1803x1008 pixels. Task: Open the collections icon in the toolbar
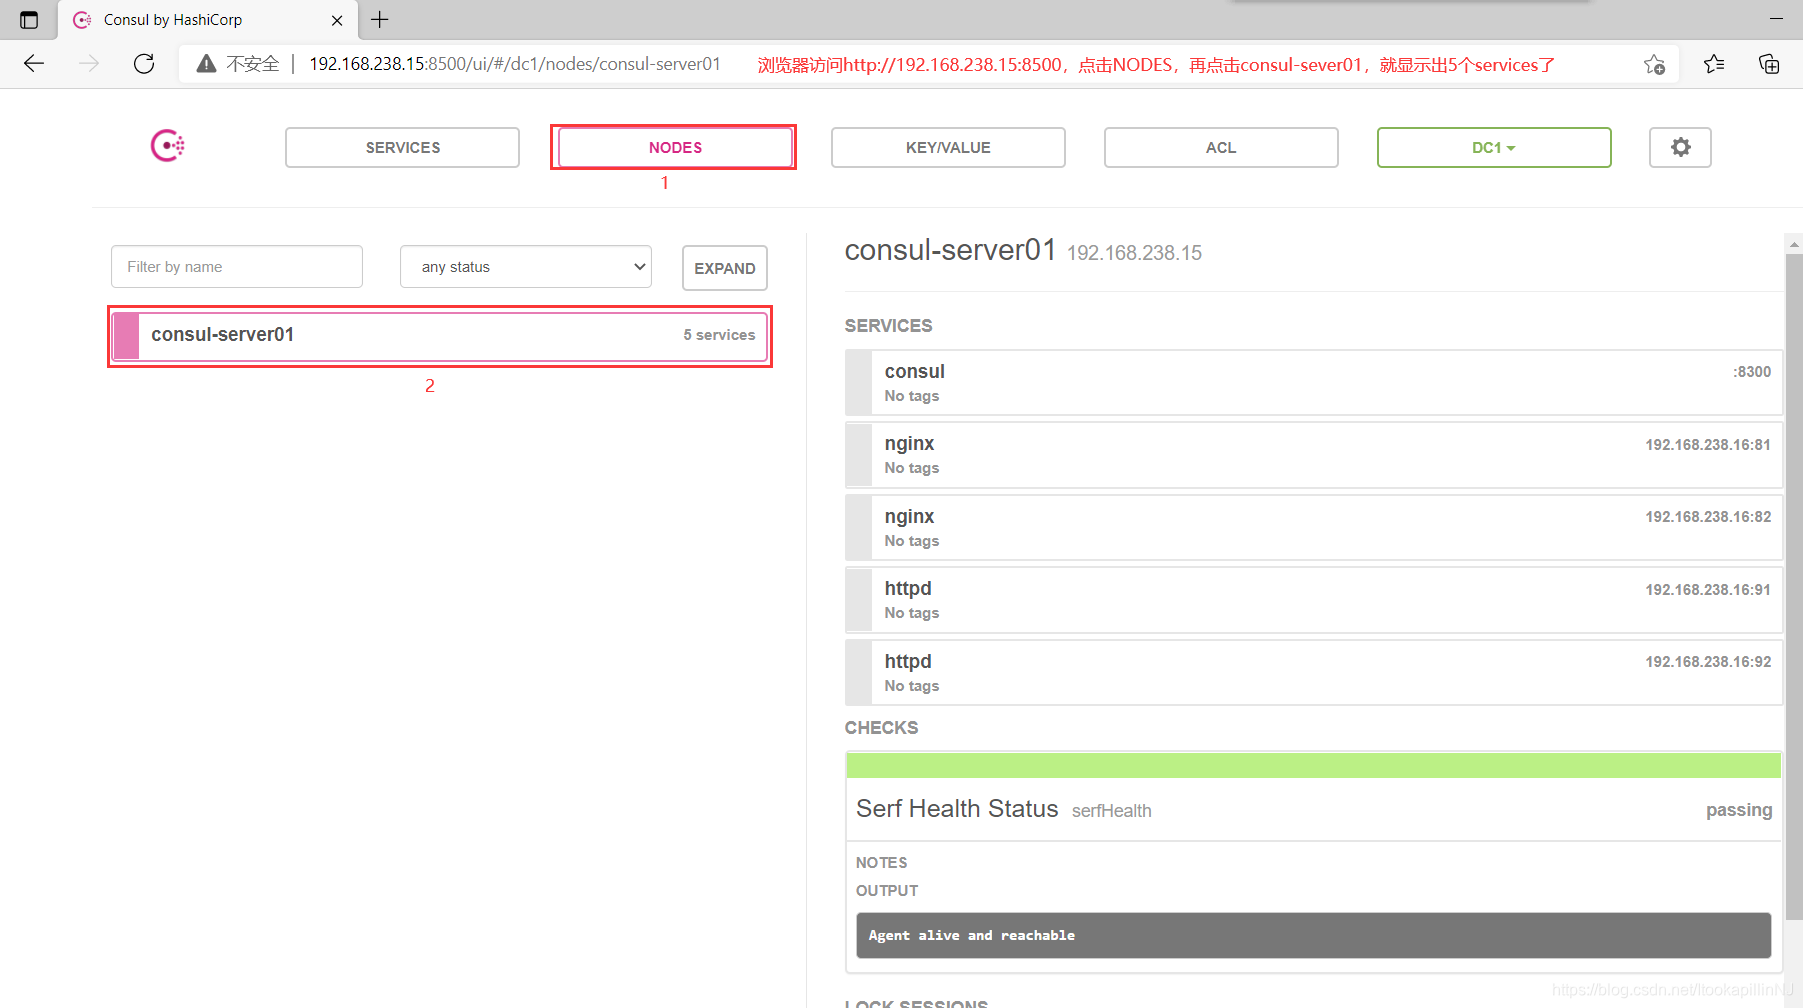click(1769, 64)
